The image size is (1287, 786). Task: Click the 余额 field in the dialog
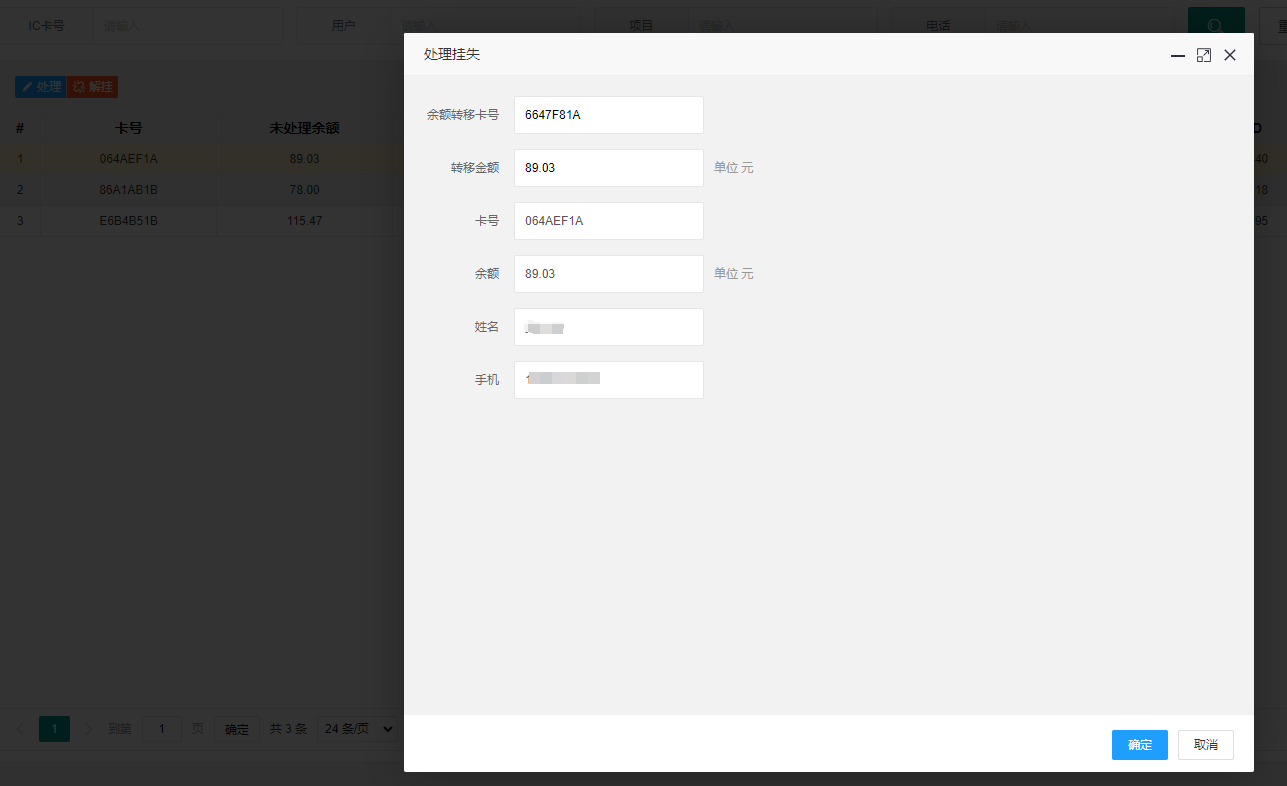(609, 274)
